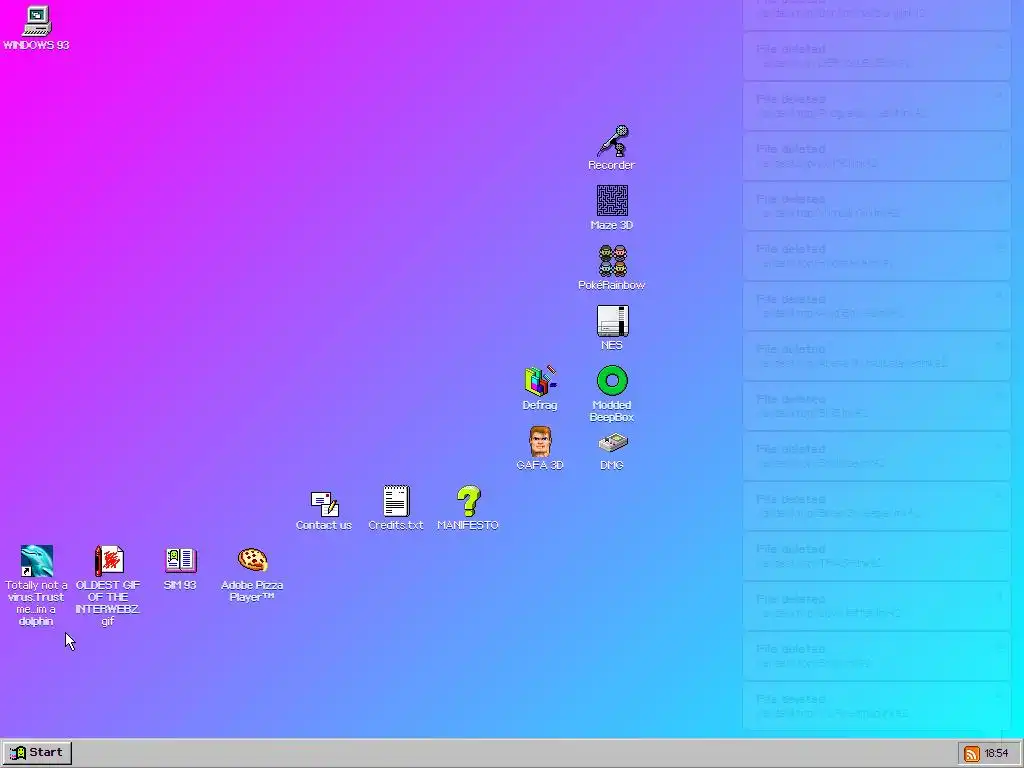Click the 18:54 taskbar clock
This screenshot has width=1024, height=768.
[x=997, y=754]
